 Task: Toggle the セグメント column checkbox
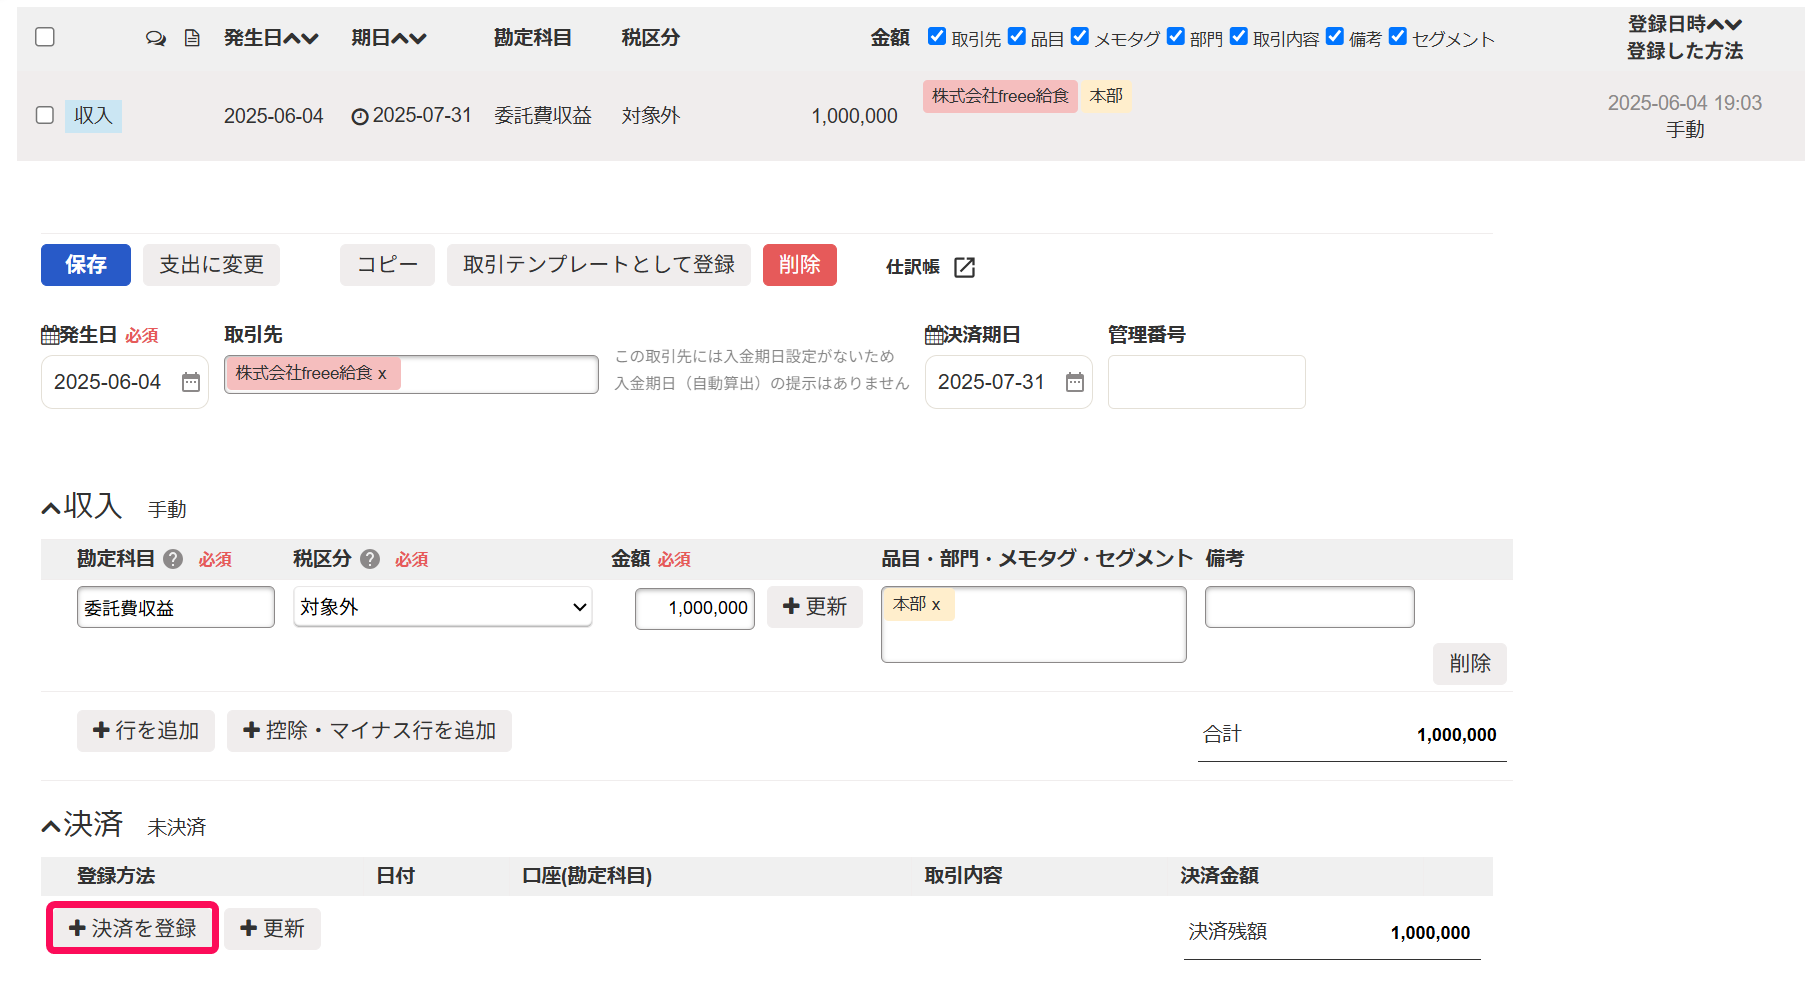[x=1398, y=36]
